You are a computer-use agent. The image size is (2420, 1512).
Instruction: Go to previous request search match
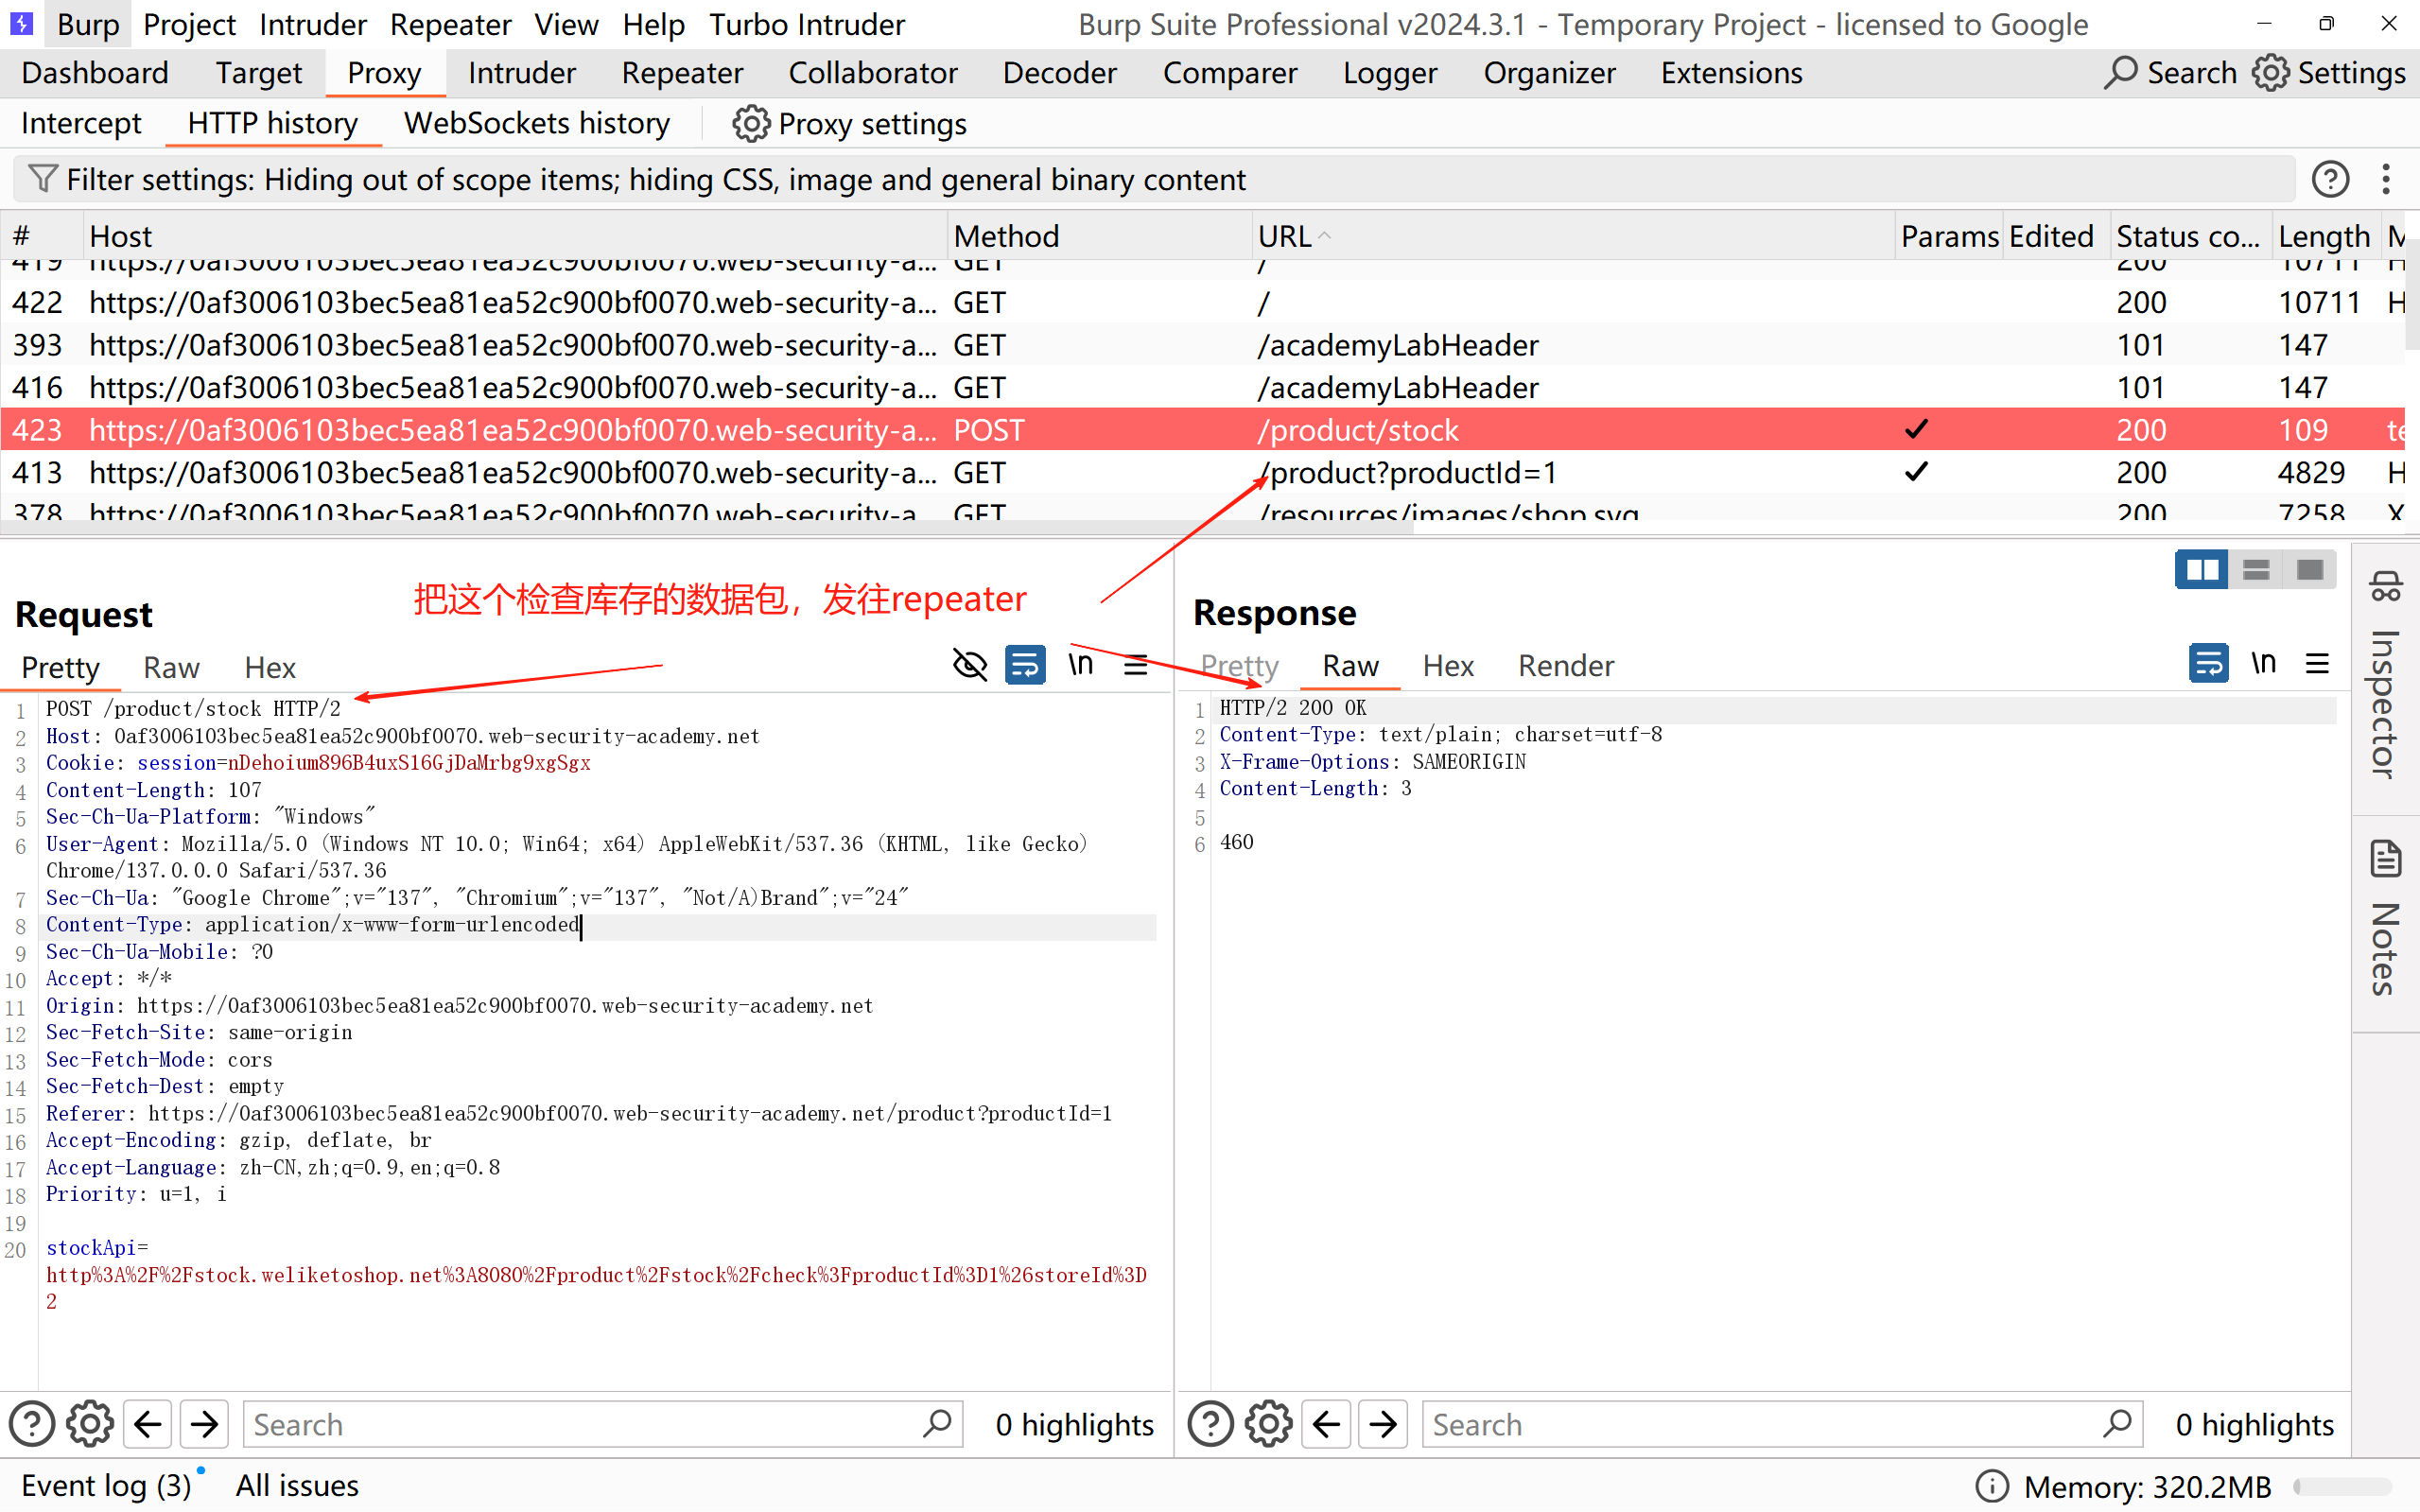click(x=148, y=1424)
